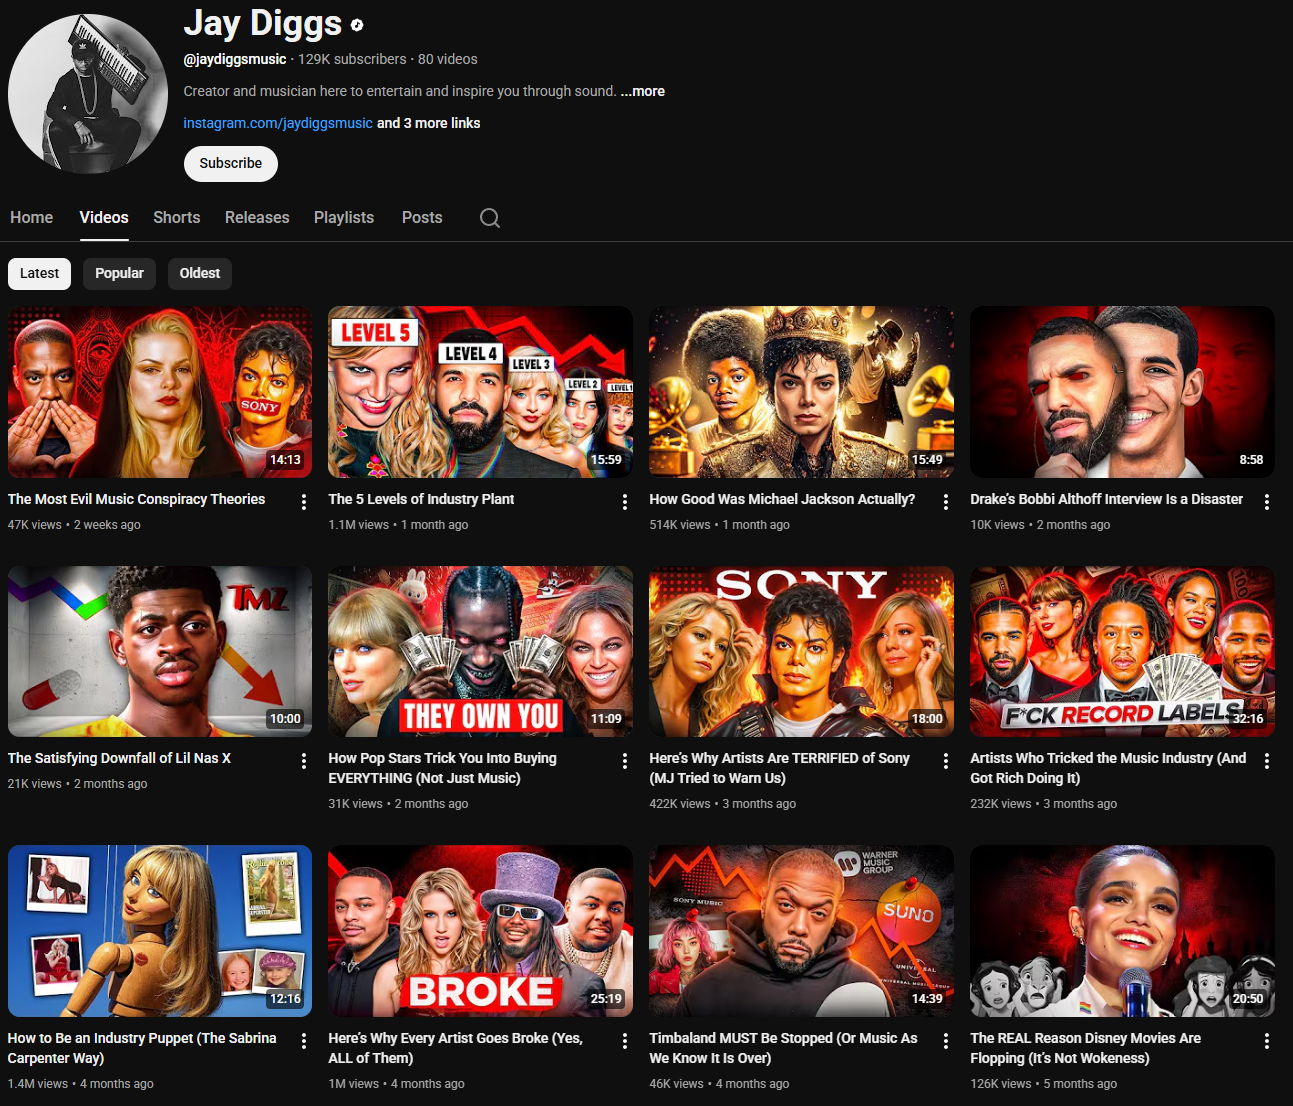
Task: Click the channel search magnifier icon
Action: point(489,218)
